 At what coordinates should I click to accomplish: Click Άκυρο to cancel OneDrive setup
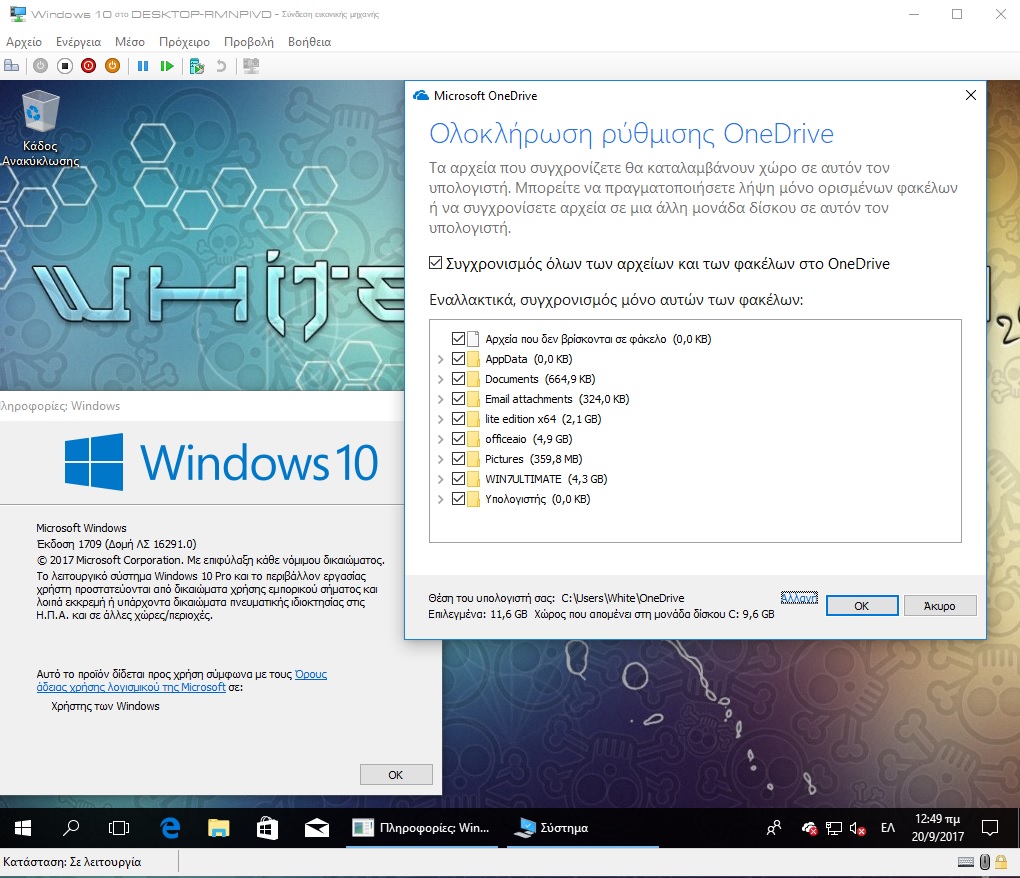(939, 605)
